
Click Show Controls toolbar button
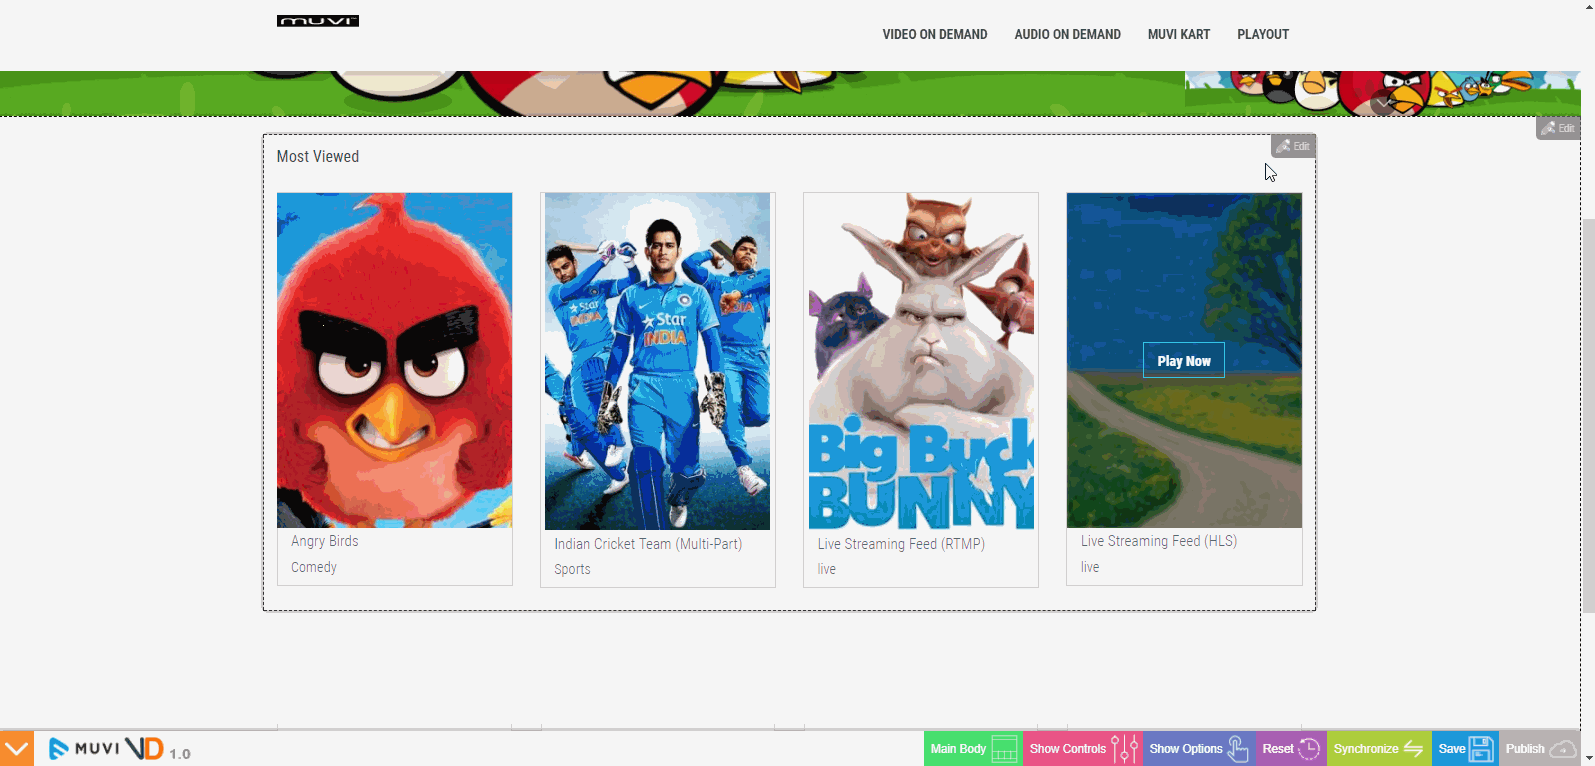click(1083, 748)
